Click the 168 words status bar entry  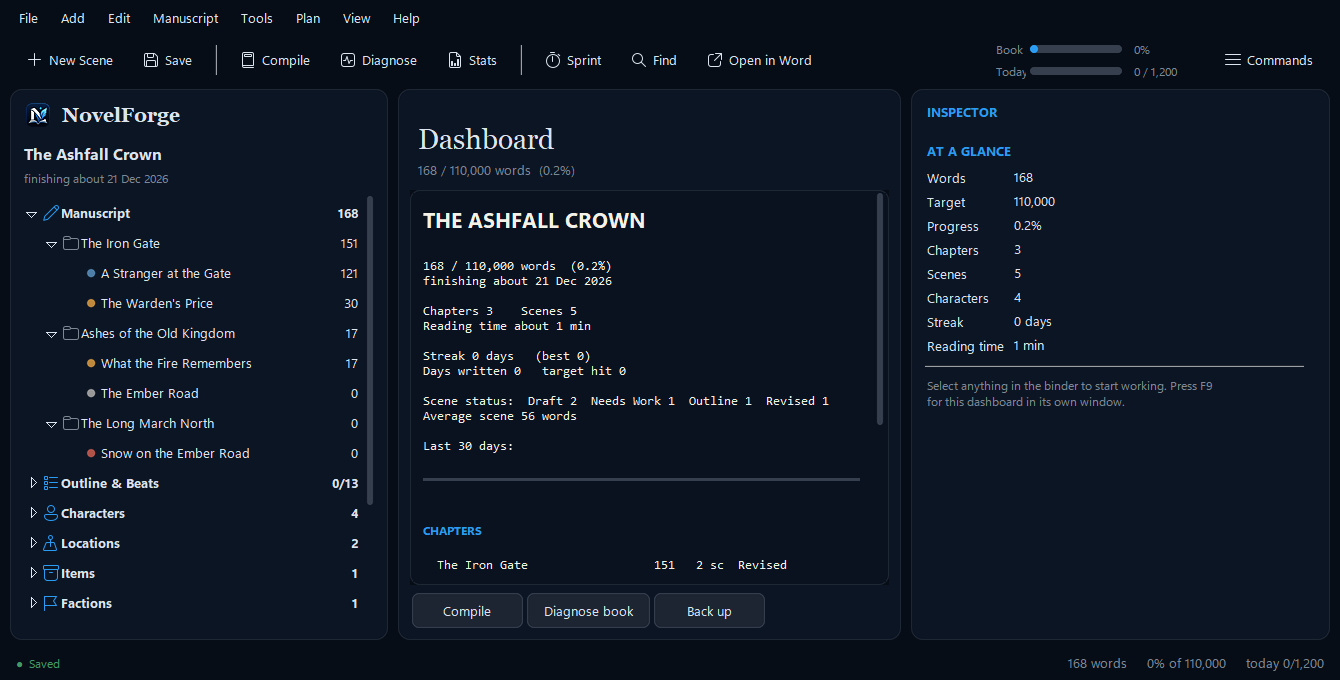tap(1097, 664)
